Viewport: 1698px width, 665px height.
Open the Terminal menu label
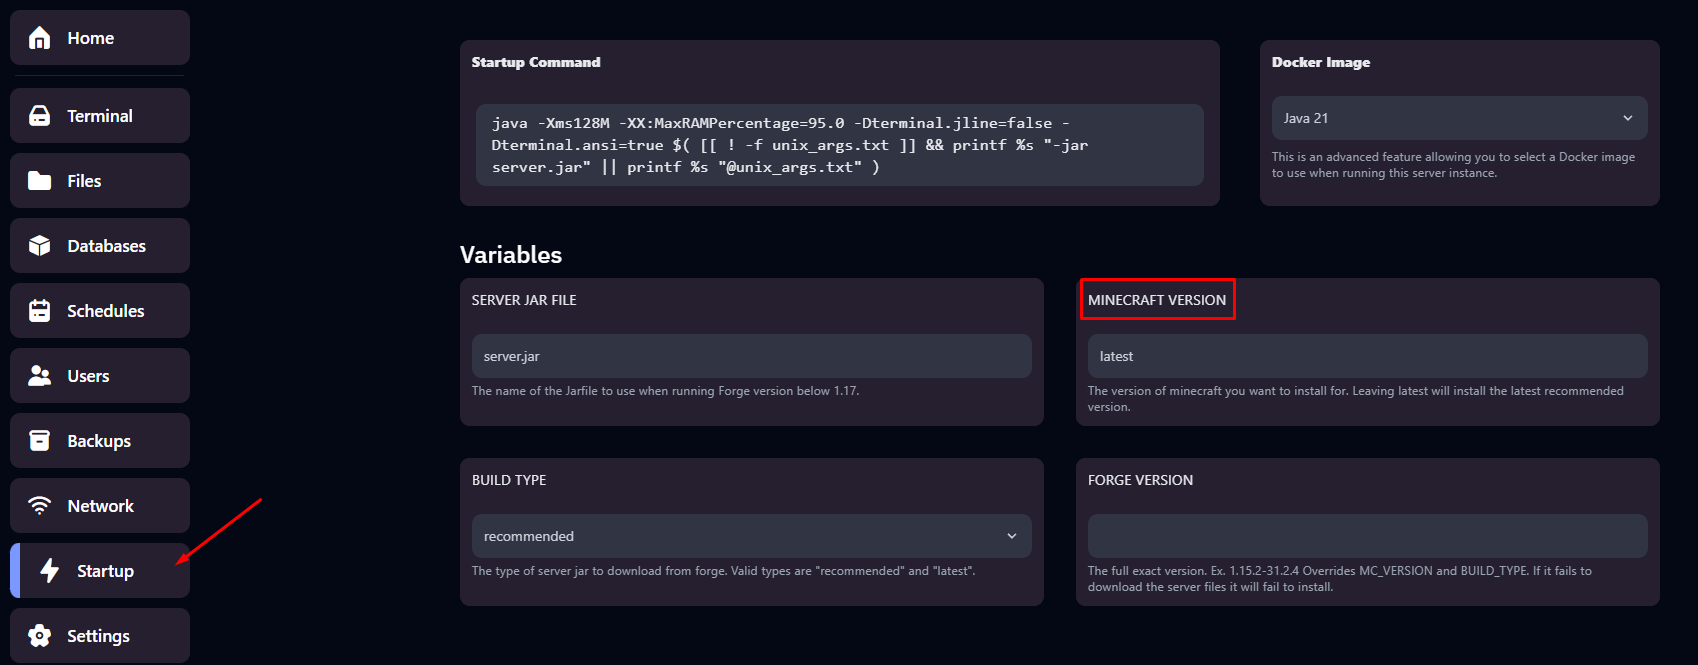coord(100,116)
